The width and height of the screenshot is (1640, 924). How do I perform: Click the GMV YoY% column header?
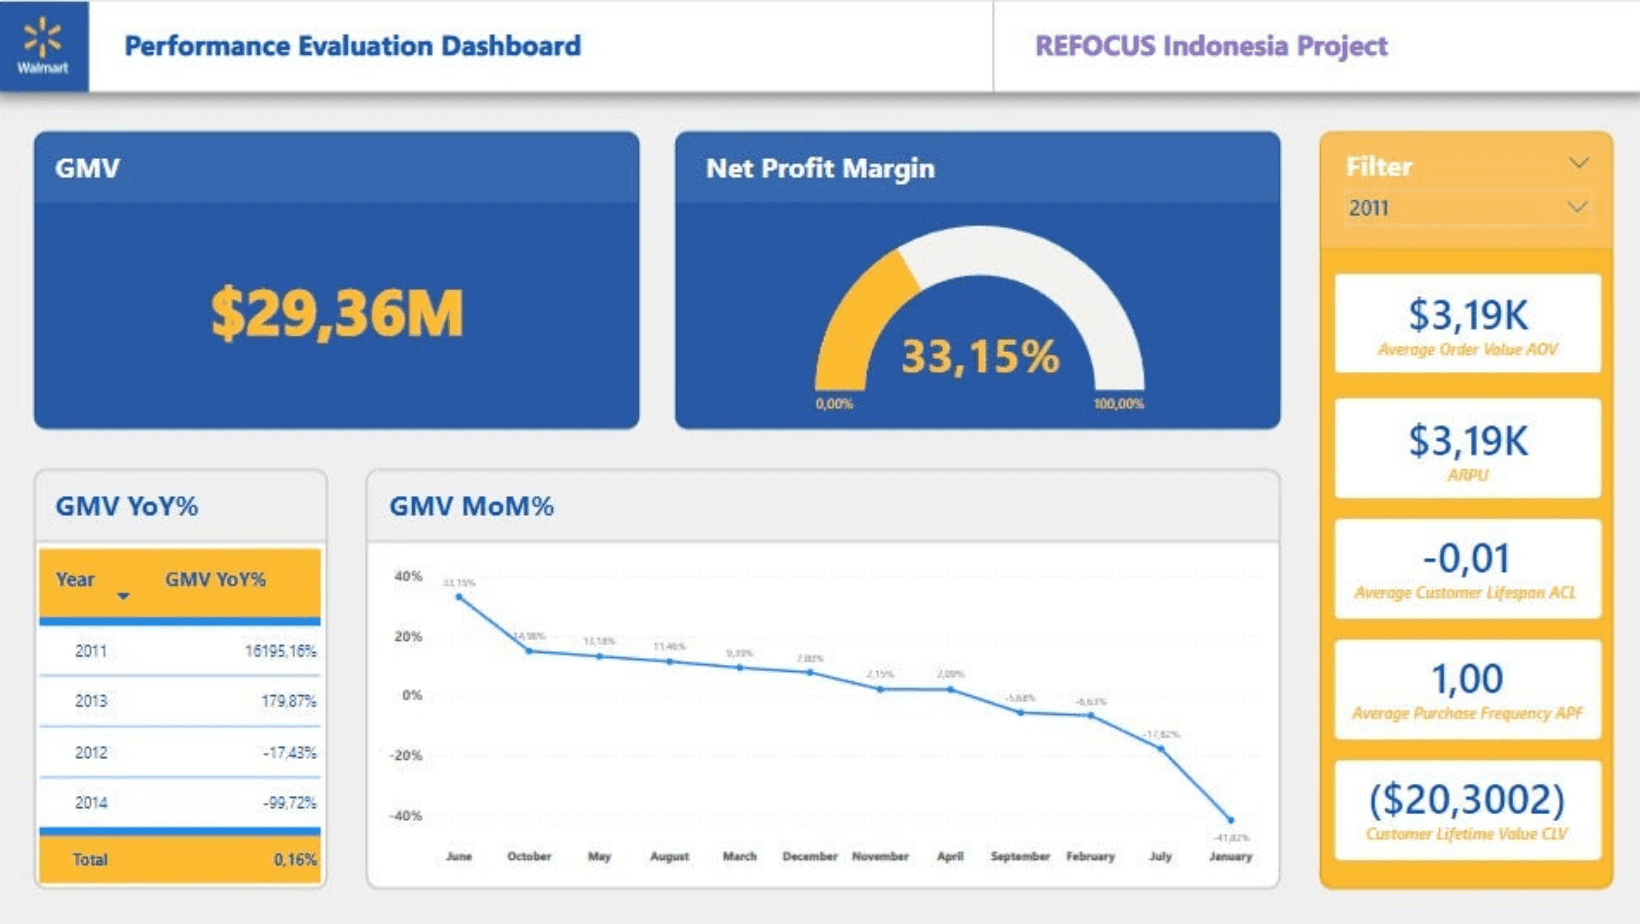215,580
